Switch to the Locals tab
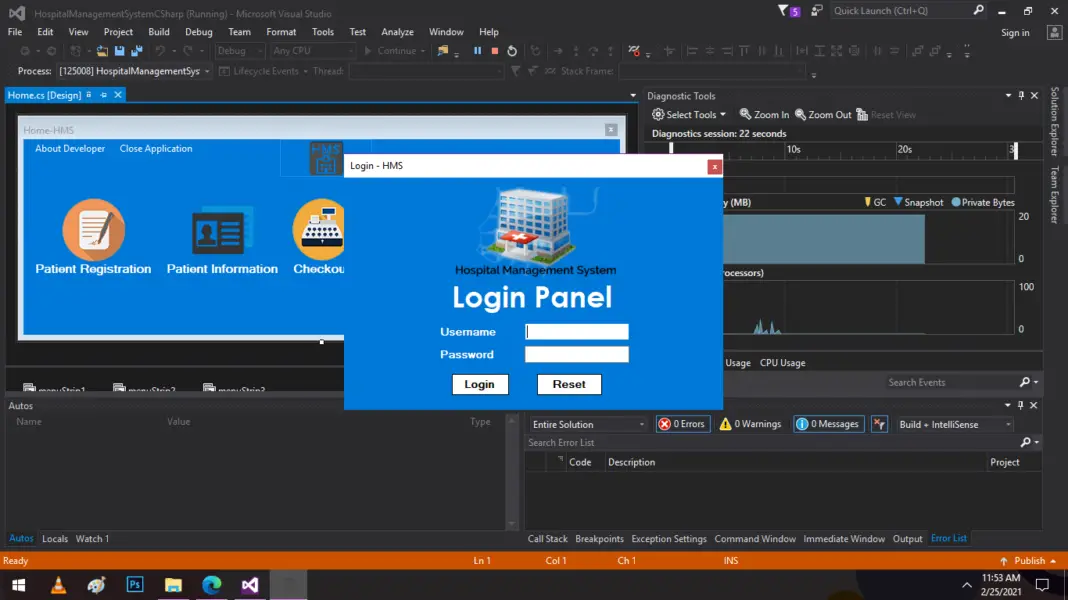 (x=54, y=539)
